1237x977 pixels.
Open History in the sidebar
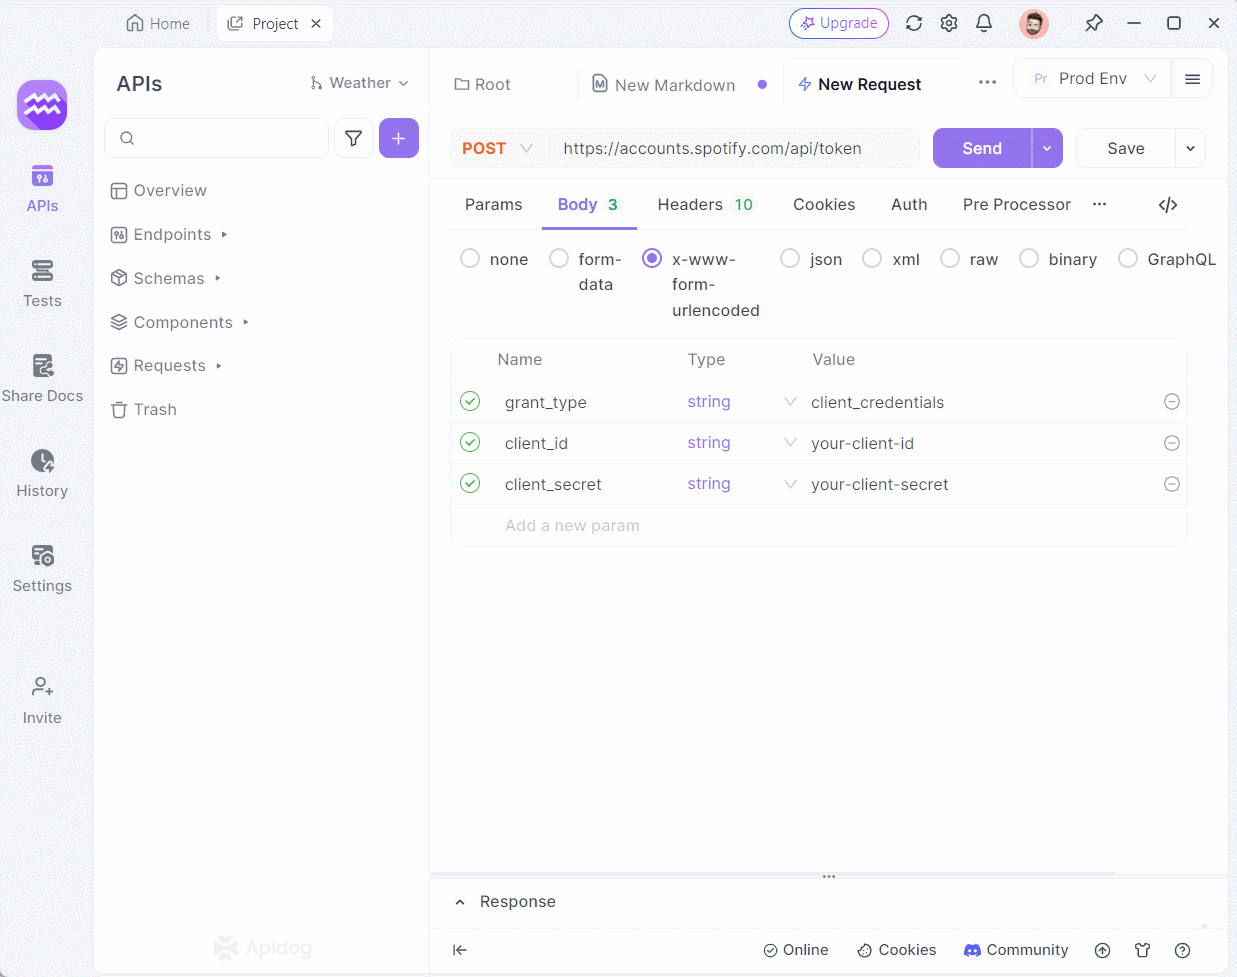point(42,474)
